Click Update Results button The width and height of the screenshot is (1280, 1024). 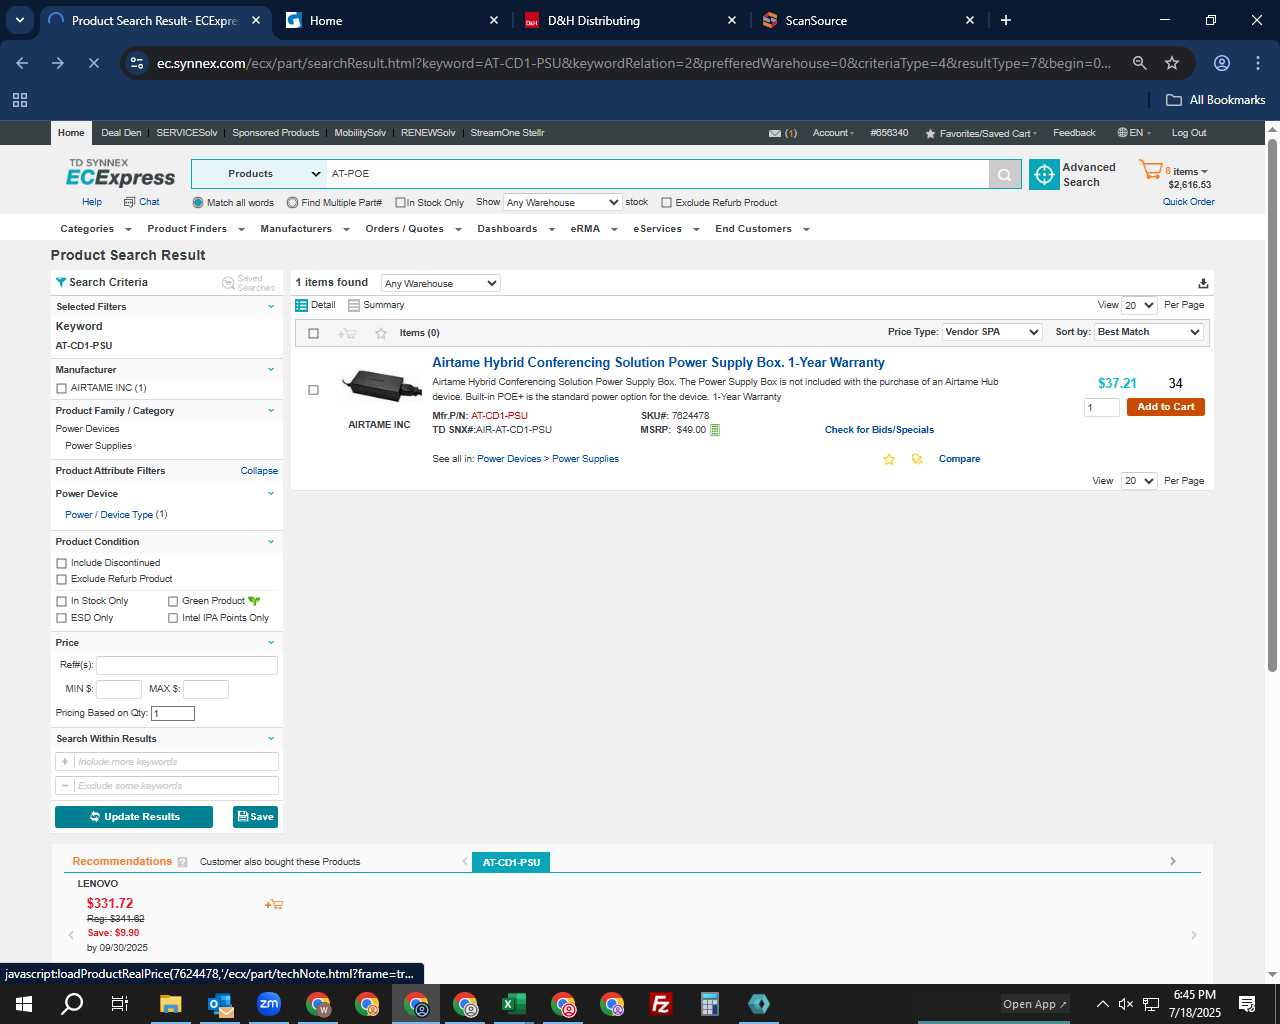click(134, 817)
